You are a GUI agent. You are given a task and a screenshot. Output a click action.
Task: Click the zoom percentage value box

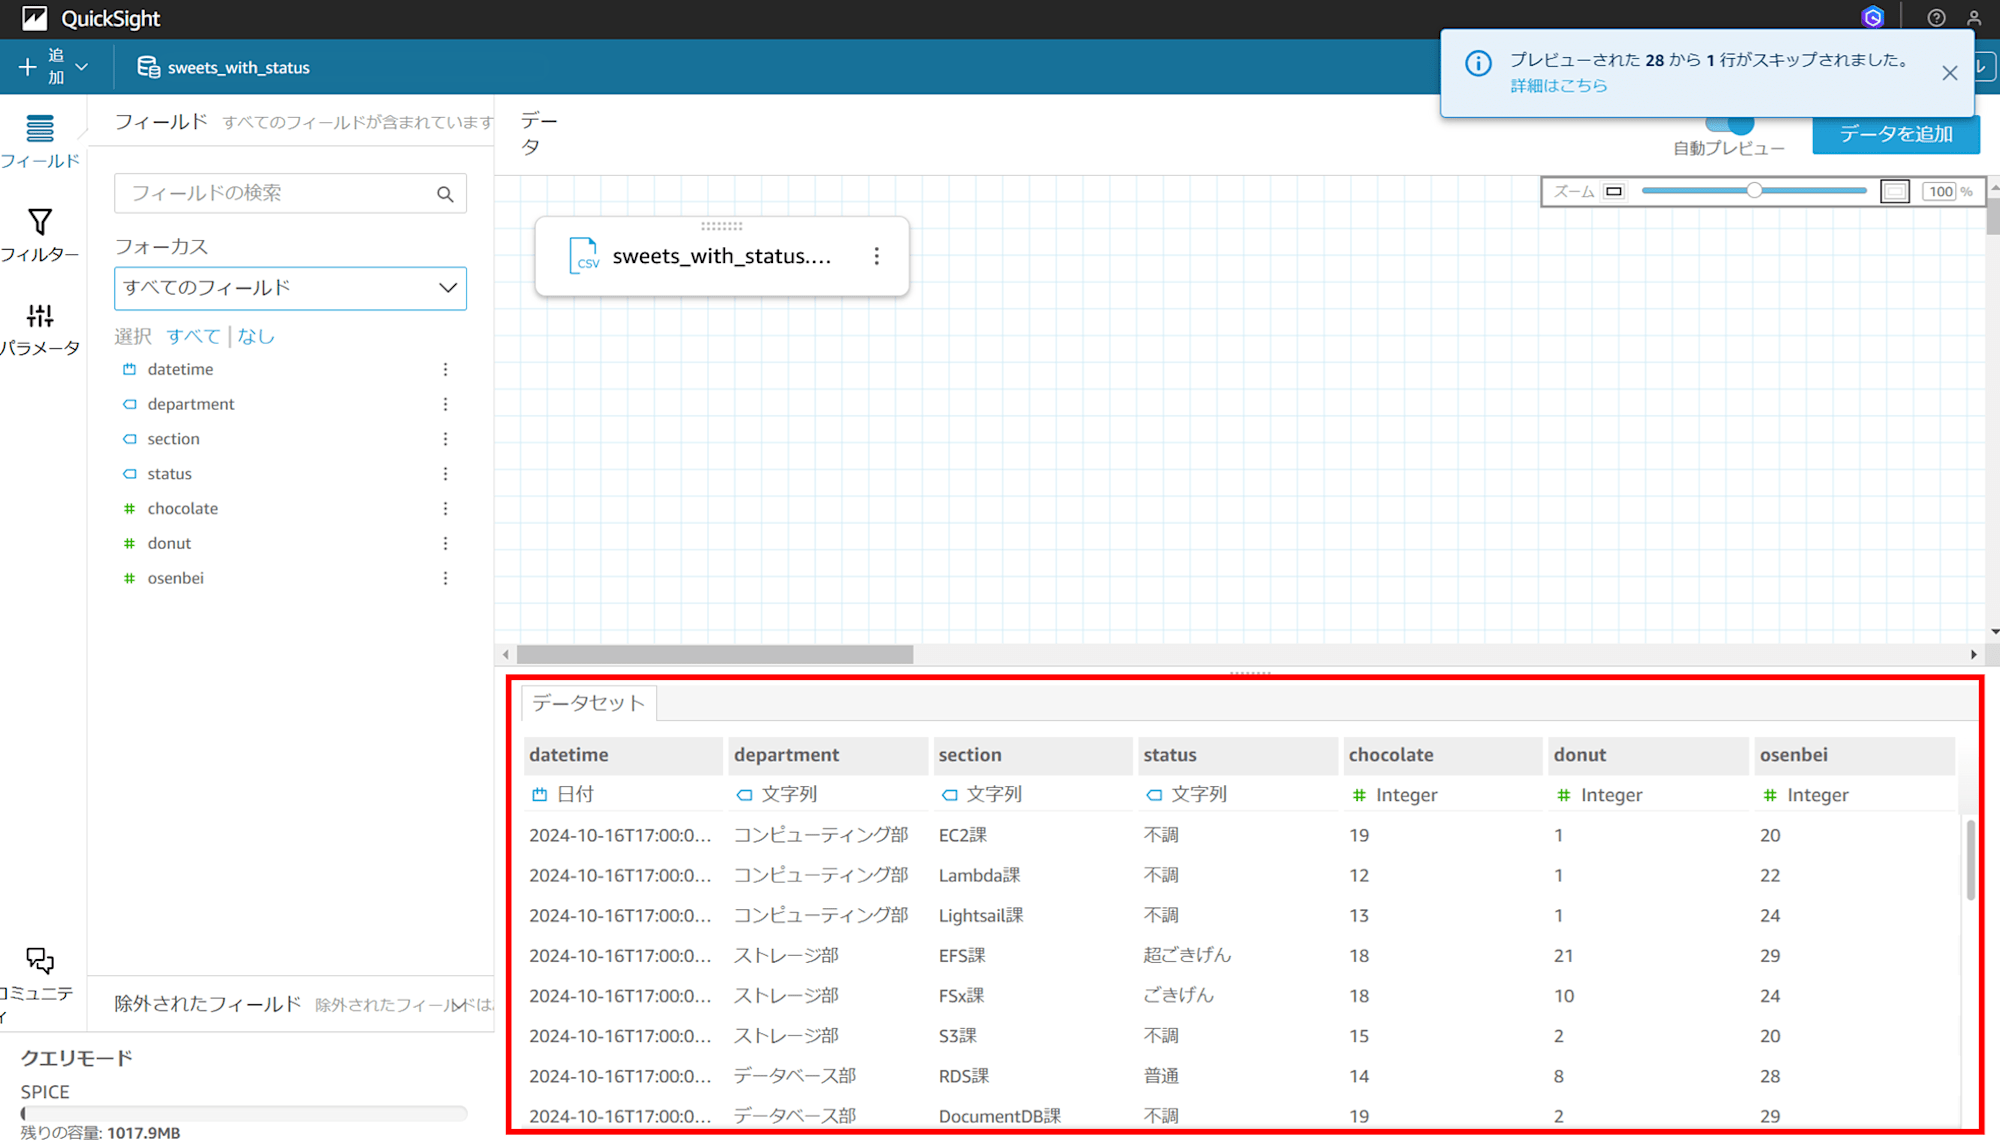pos(1941,191)
